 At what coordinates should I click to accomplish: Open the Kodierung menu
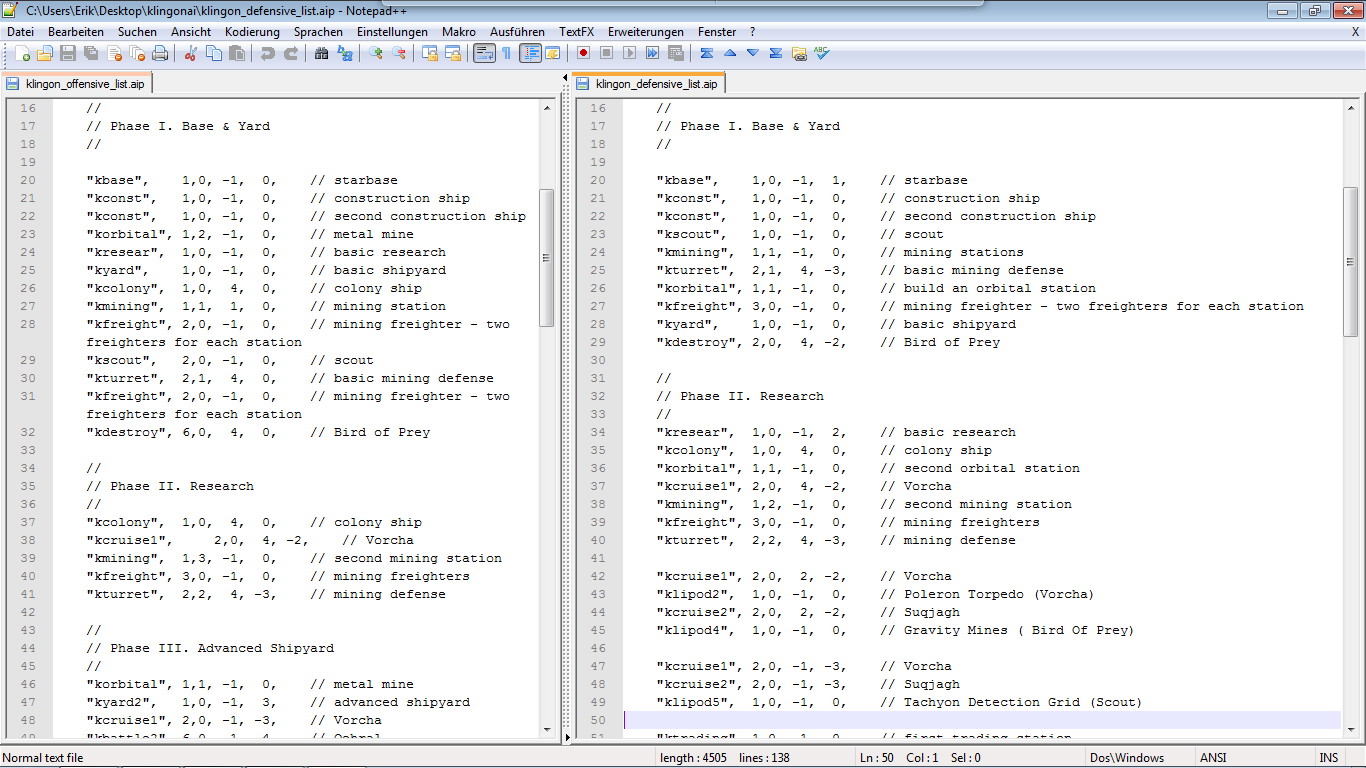click(x=252, y=32)
